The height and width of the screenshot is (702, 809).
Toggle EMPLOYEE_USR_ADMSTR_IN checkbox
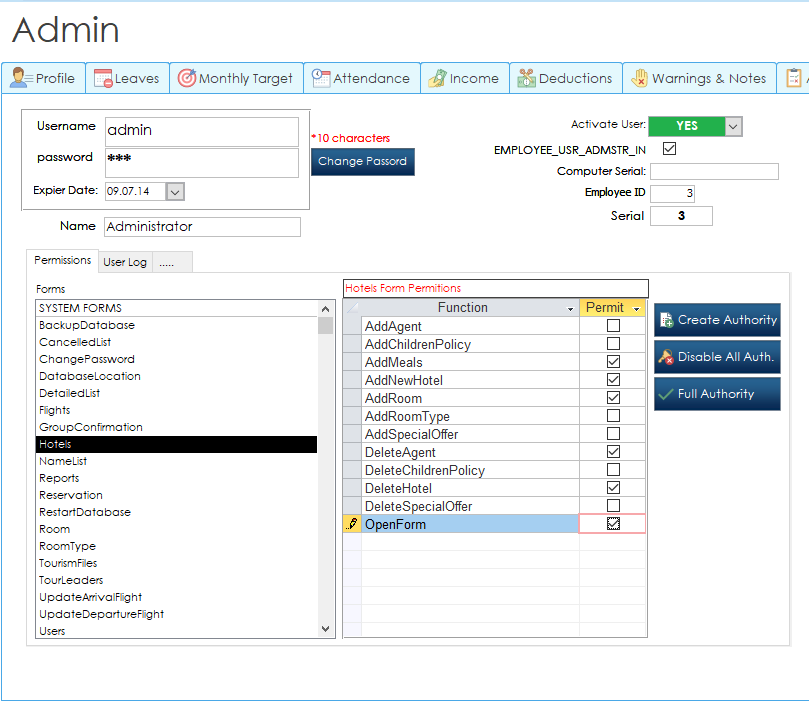[x=669, y=149]
